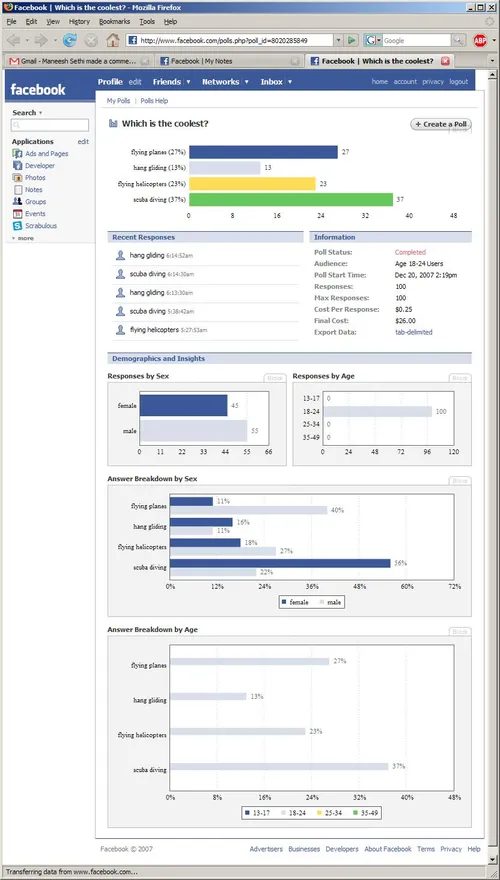Click the browser home icon
The image size is (500, 880).
tap(113, 40)
